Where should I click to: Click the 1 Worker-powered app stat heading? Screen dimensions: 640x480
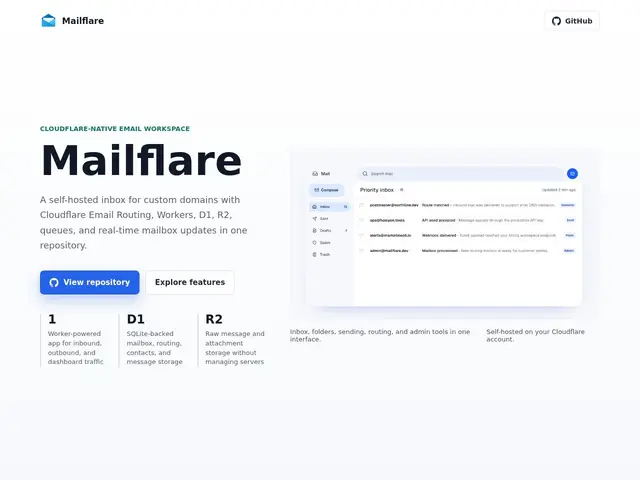52,319
